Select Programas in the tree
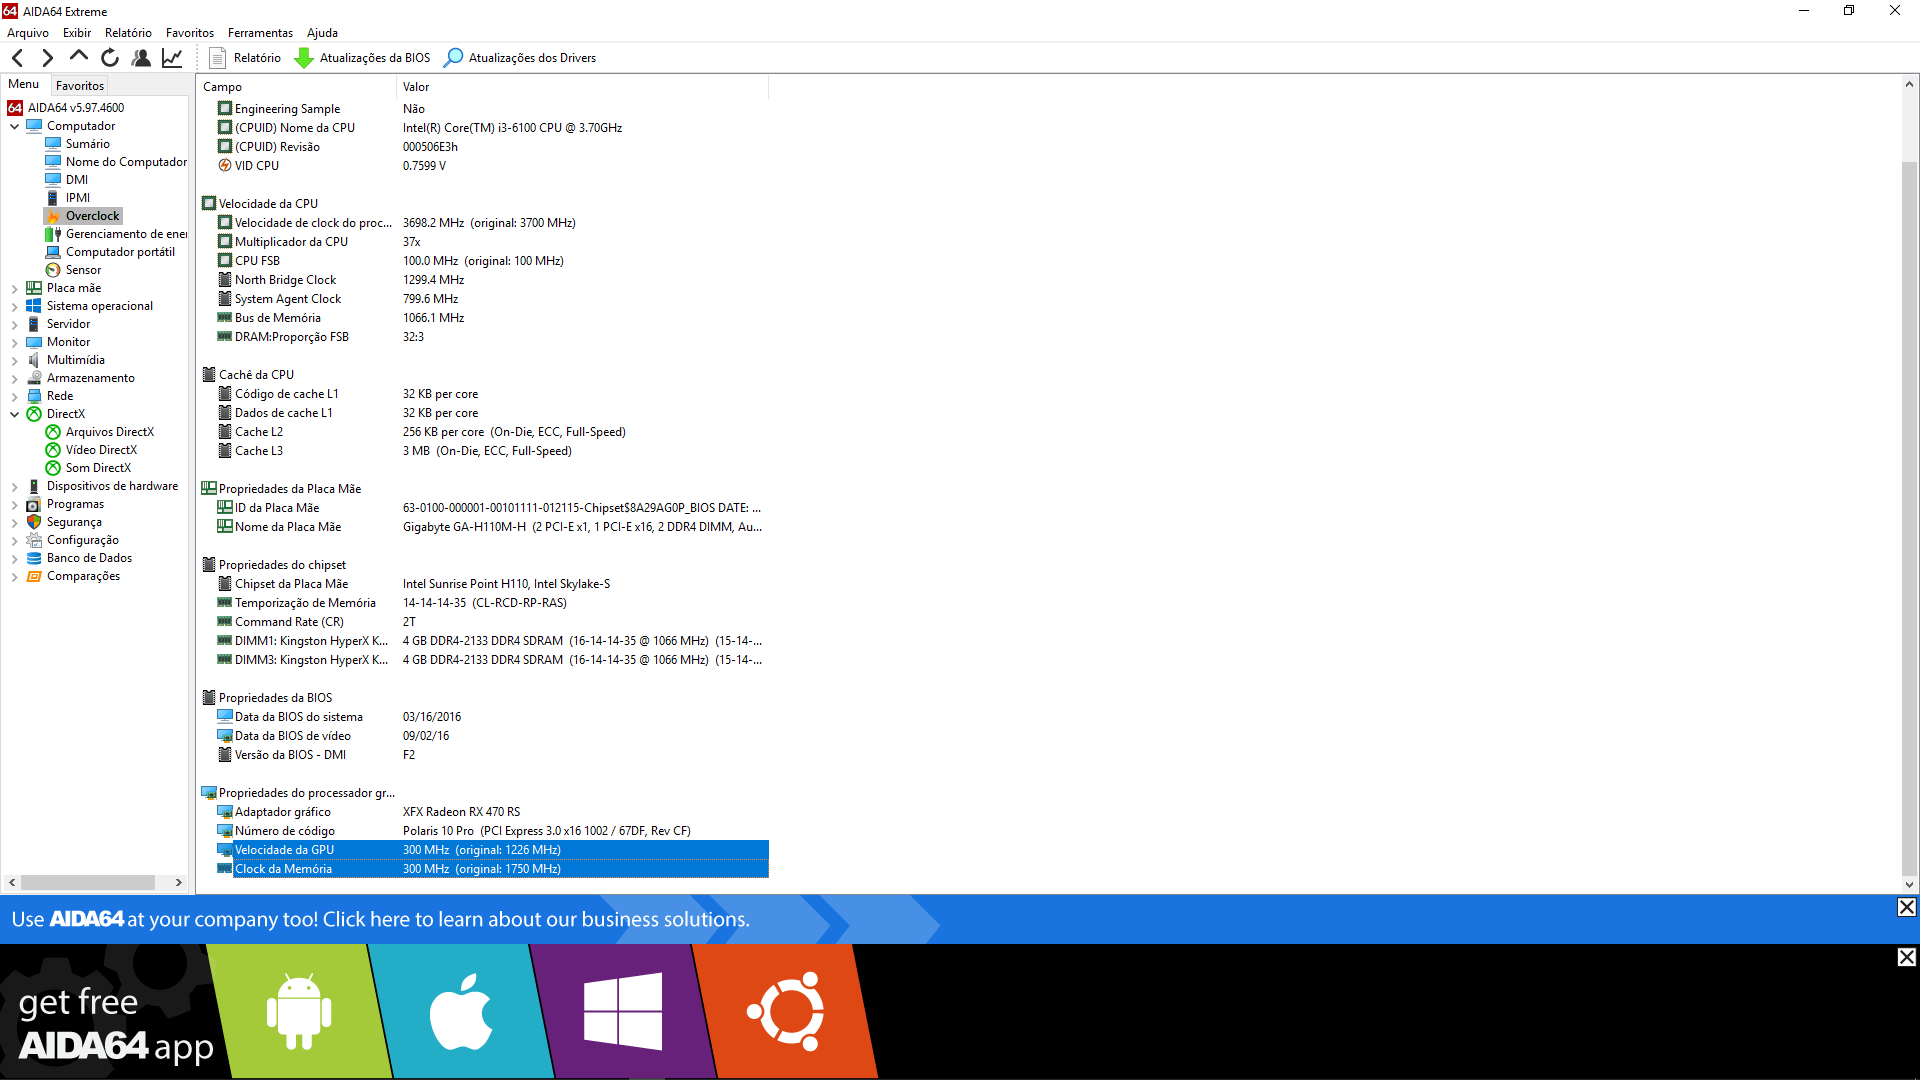The height and width of the screenshot is (1080, 1920). click(x=75, y=504)
